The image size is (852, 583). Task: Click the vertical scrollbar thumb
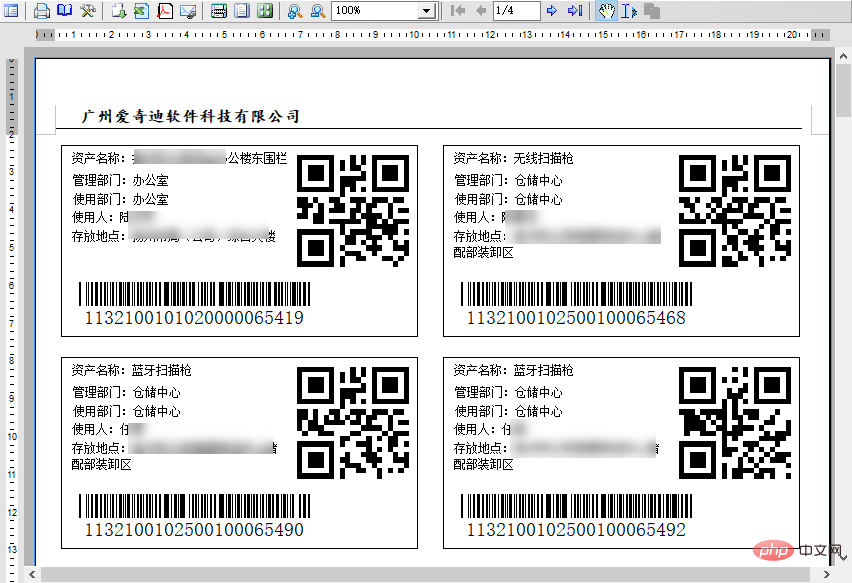coord(843,90)
